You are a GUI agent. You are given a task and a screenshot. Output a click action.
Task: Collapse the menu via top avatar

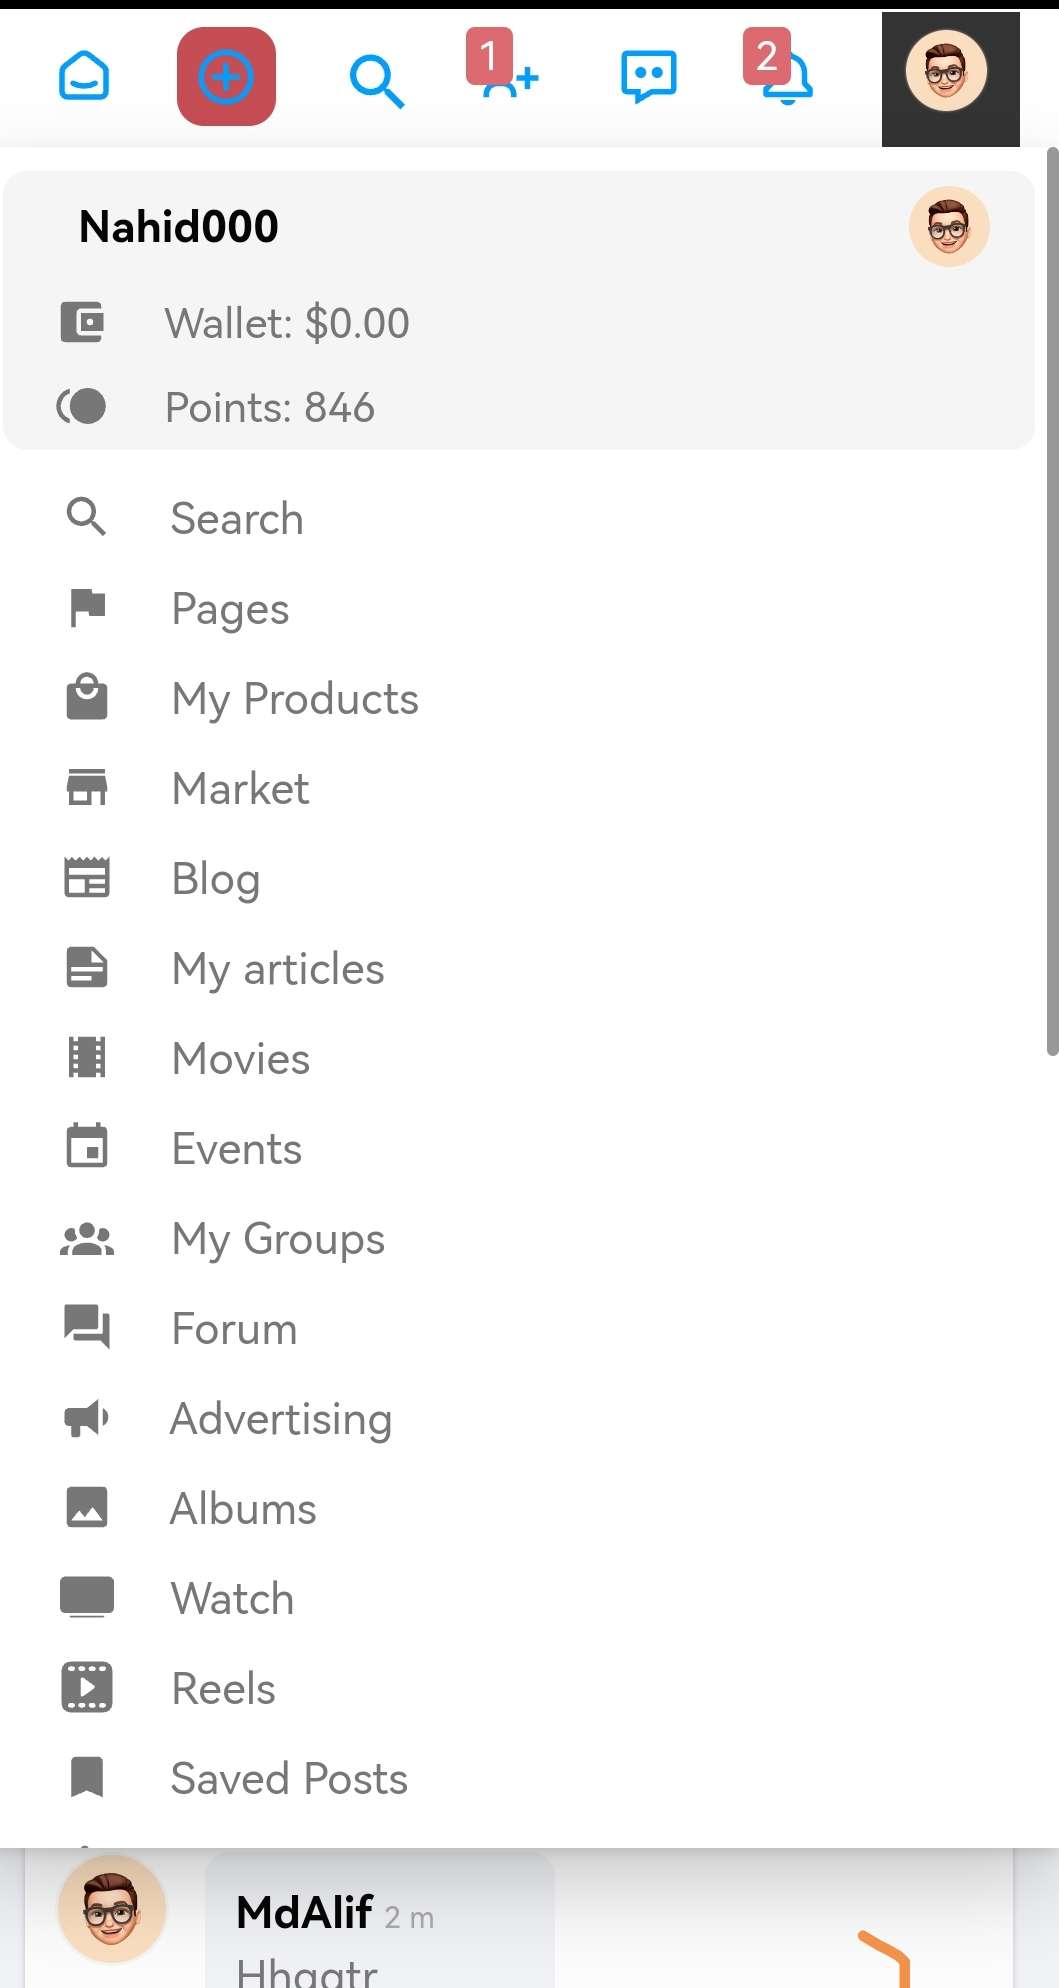(947, 72)
